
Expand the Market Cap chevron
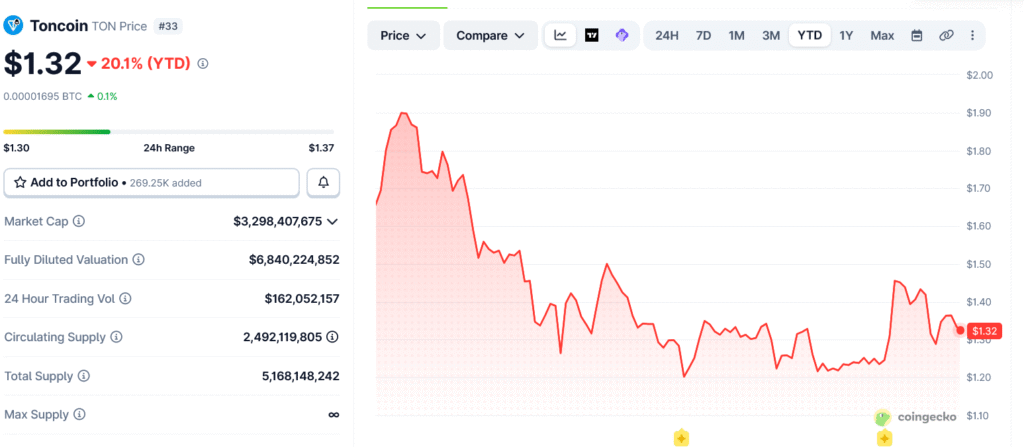[332, 222]
